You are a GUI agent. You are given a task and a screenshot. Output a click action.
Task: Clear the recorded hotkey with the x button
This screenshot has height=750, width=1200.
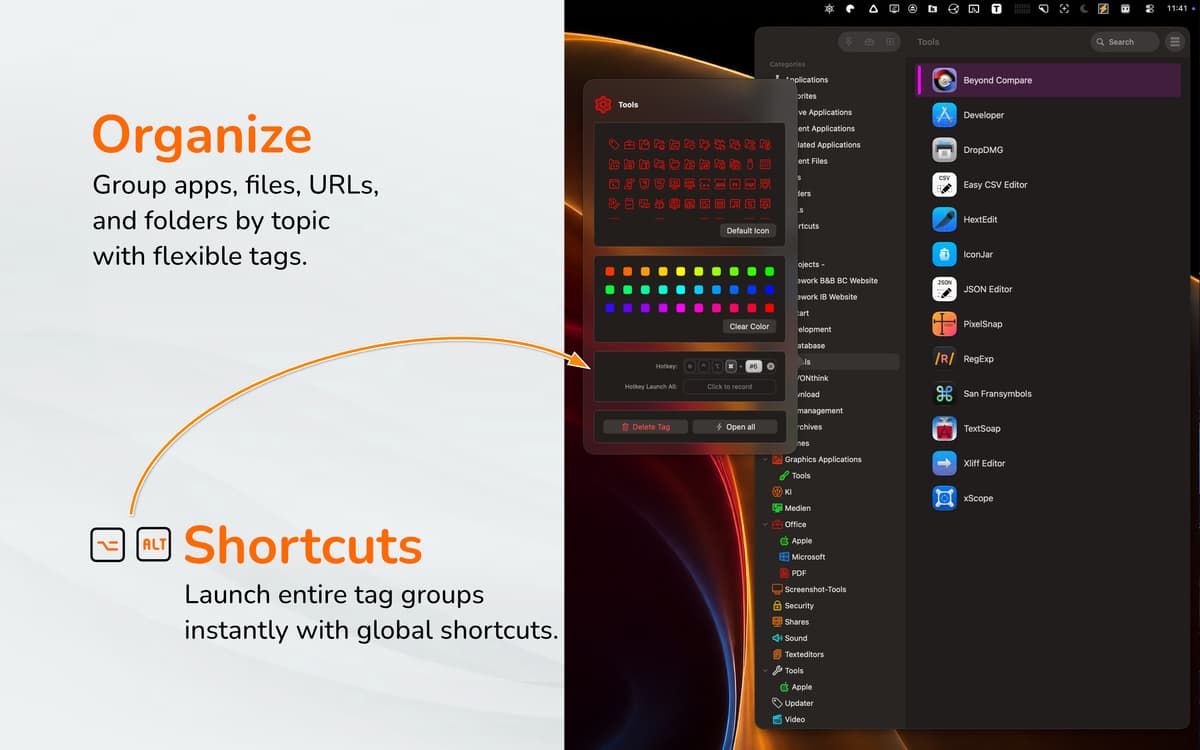coord(770,366)
